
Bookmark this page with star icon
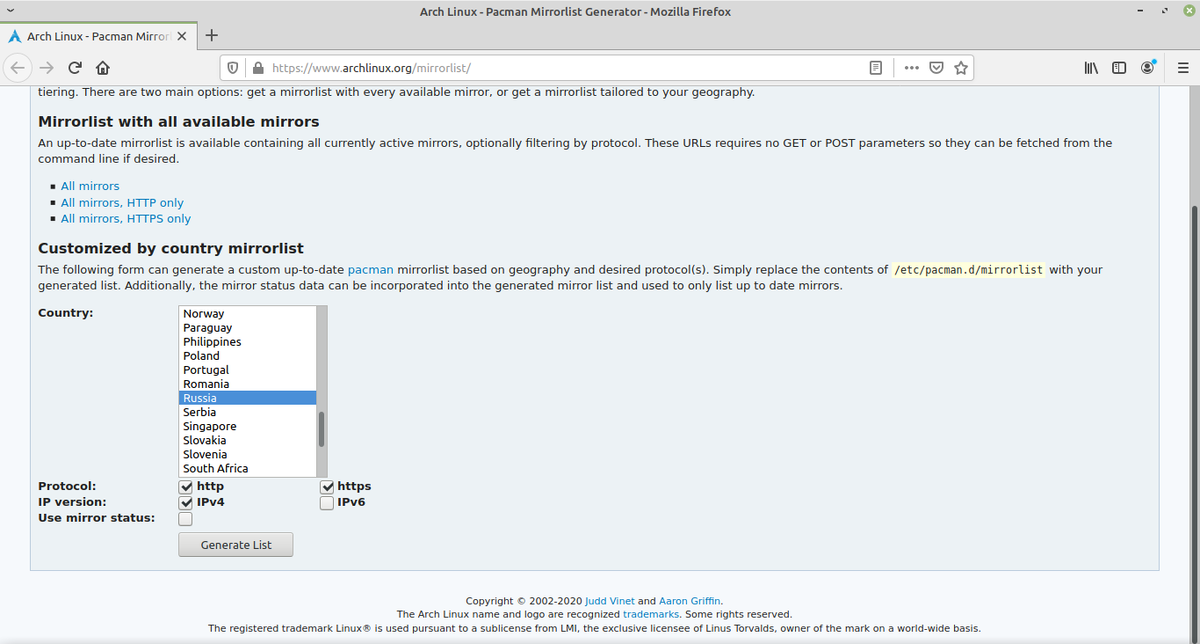(x=961, y=69)
